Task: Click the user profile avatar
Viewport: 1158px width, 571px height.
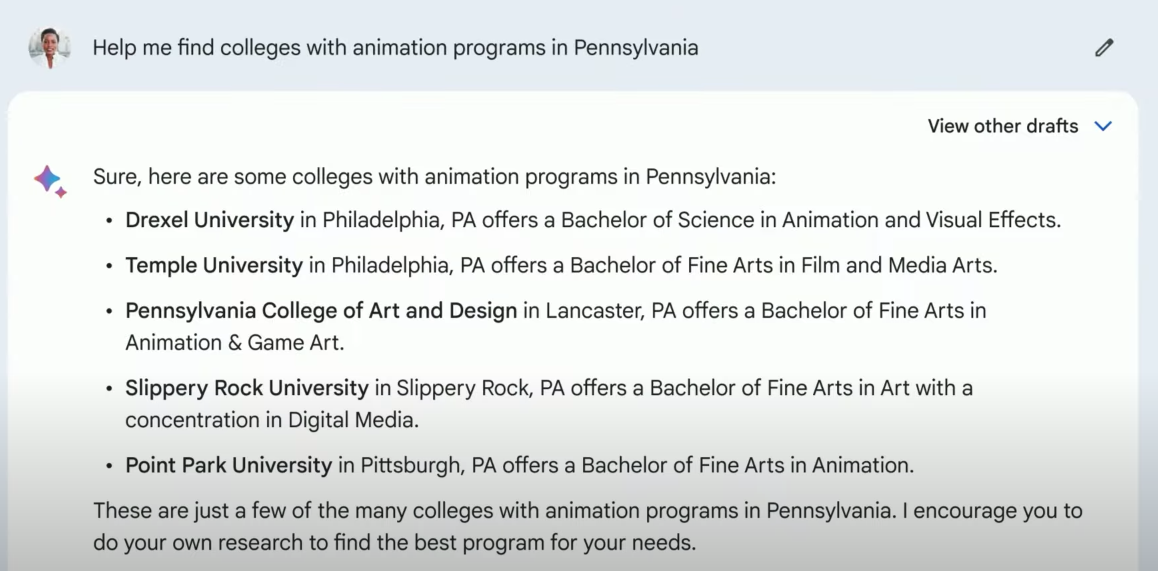Action: click(49, 48)
